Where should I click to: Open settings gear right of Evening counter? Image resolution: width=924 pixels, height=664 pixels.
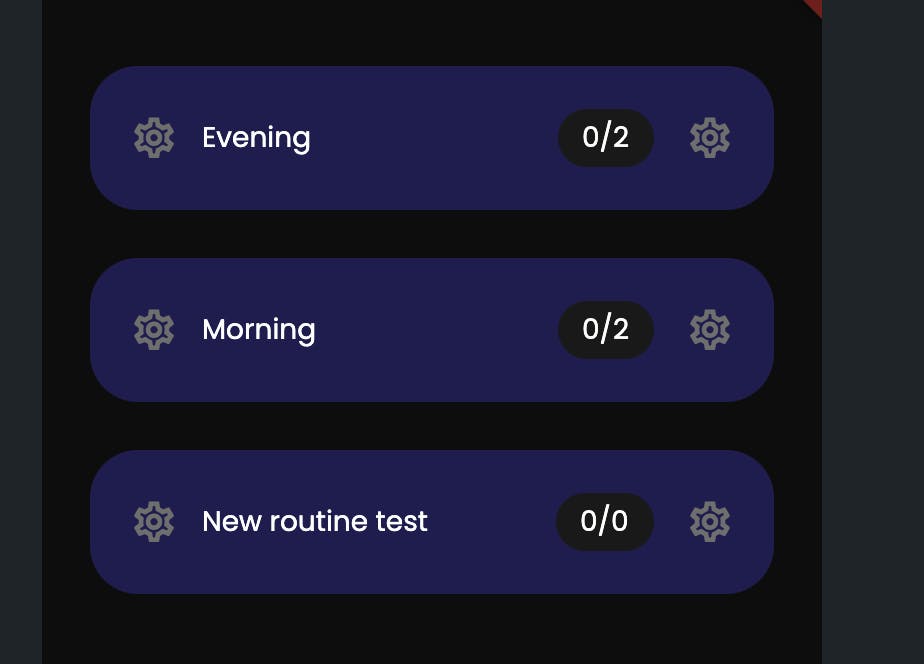click(x=710, y=138)
